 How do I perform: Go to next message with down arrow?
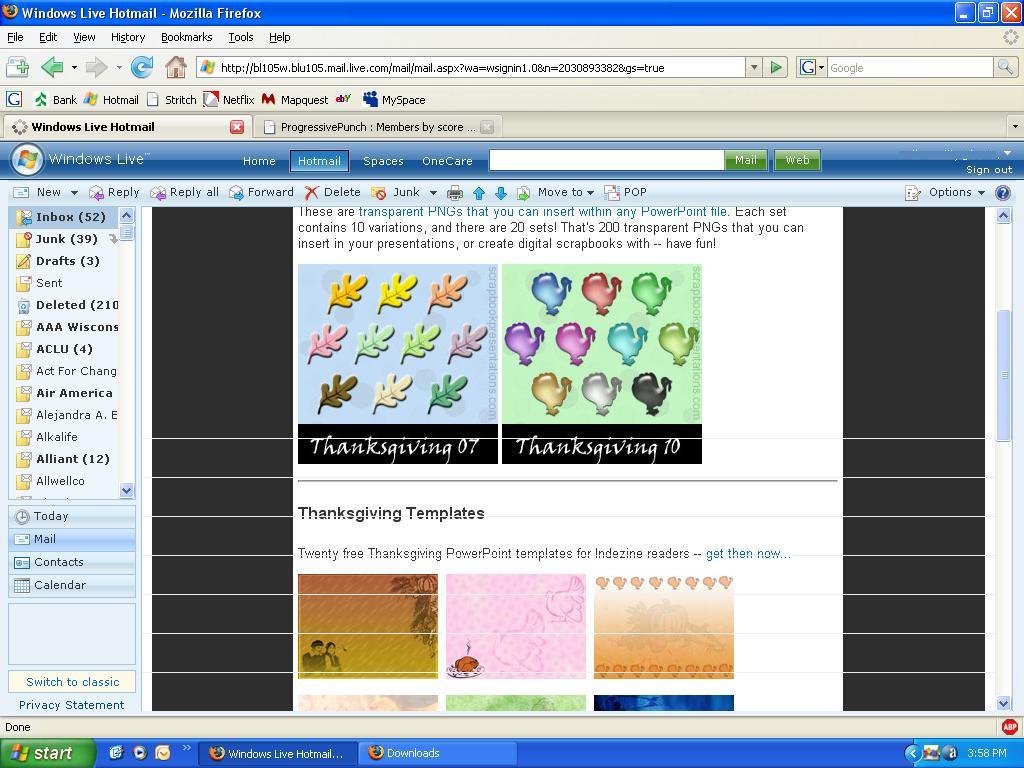pyautogui.click(x=501, y=193)
